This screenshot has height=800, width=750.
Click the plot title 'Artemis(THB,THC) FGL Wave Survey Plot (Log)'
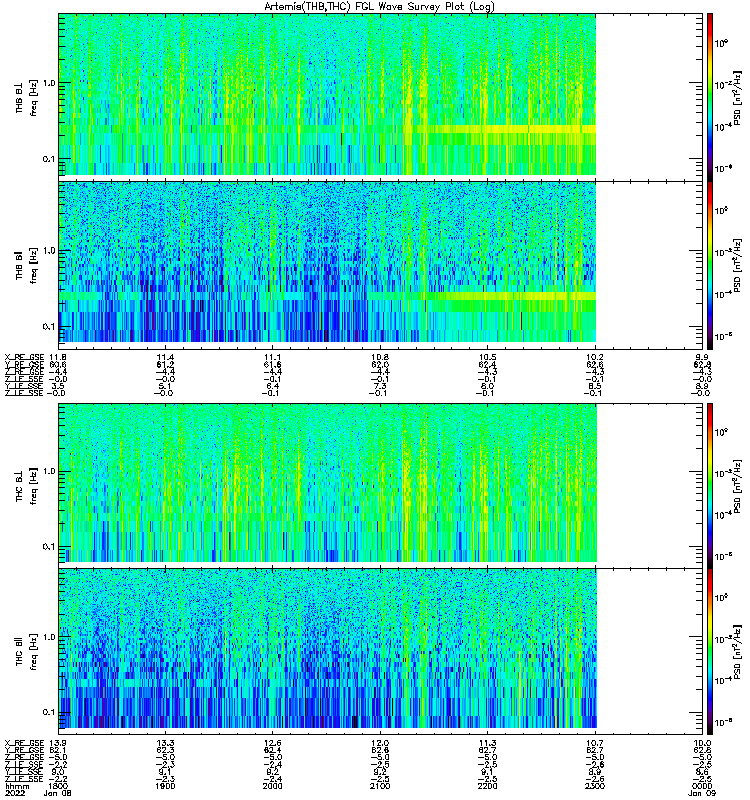click(379, 6)
